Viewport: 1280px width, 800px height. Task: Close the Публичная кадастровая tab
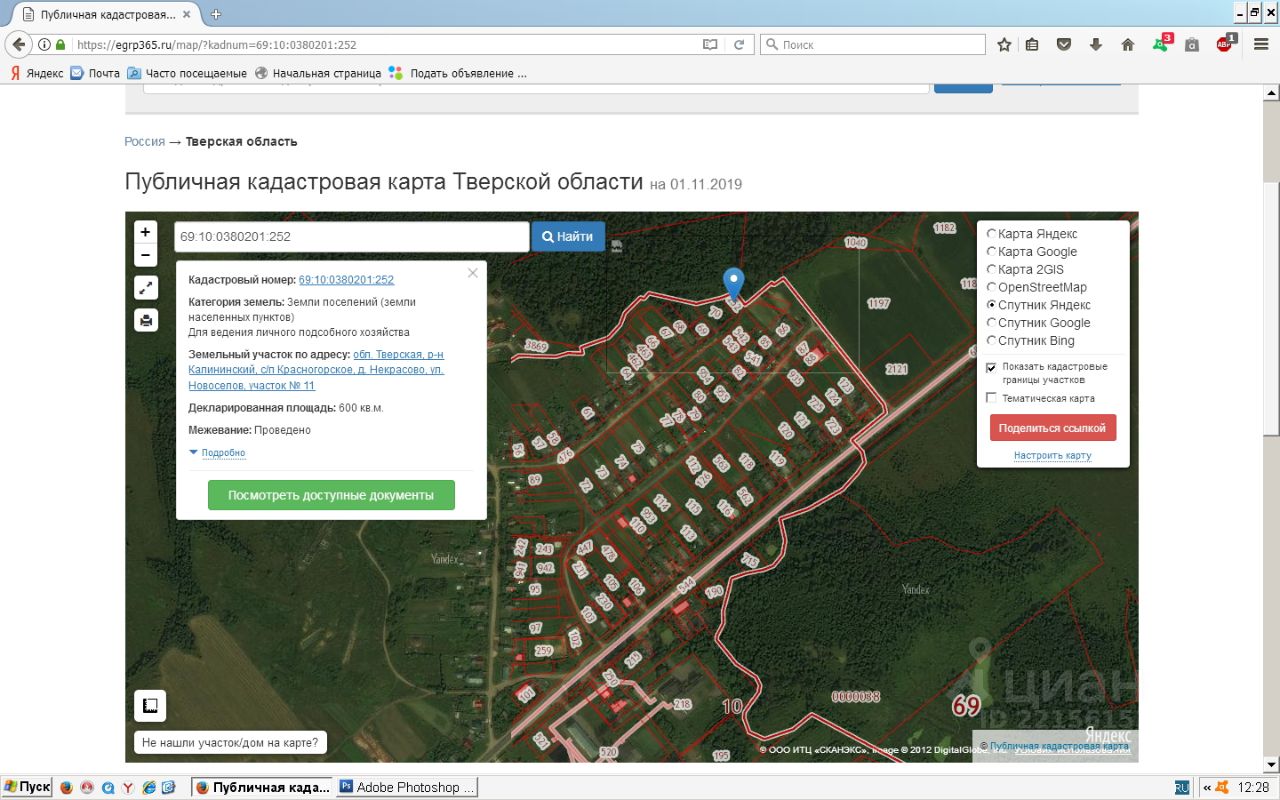pyautogui.click(x=186, y=14)
